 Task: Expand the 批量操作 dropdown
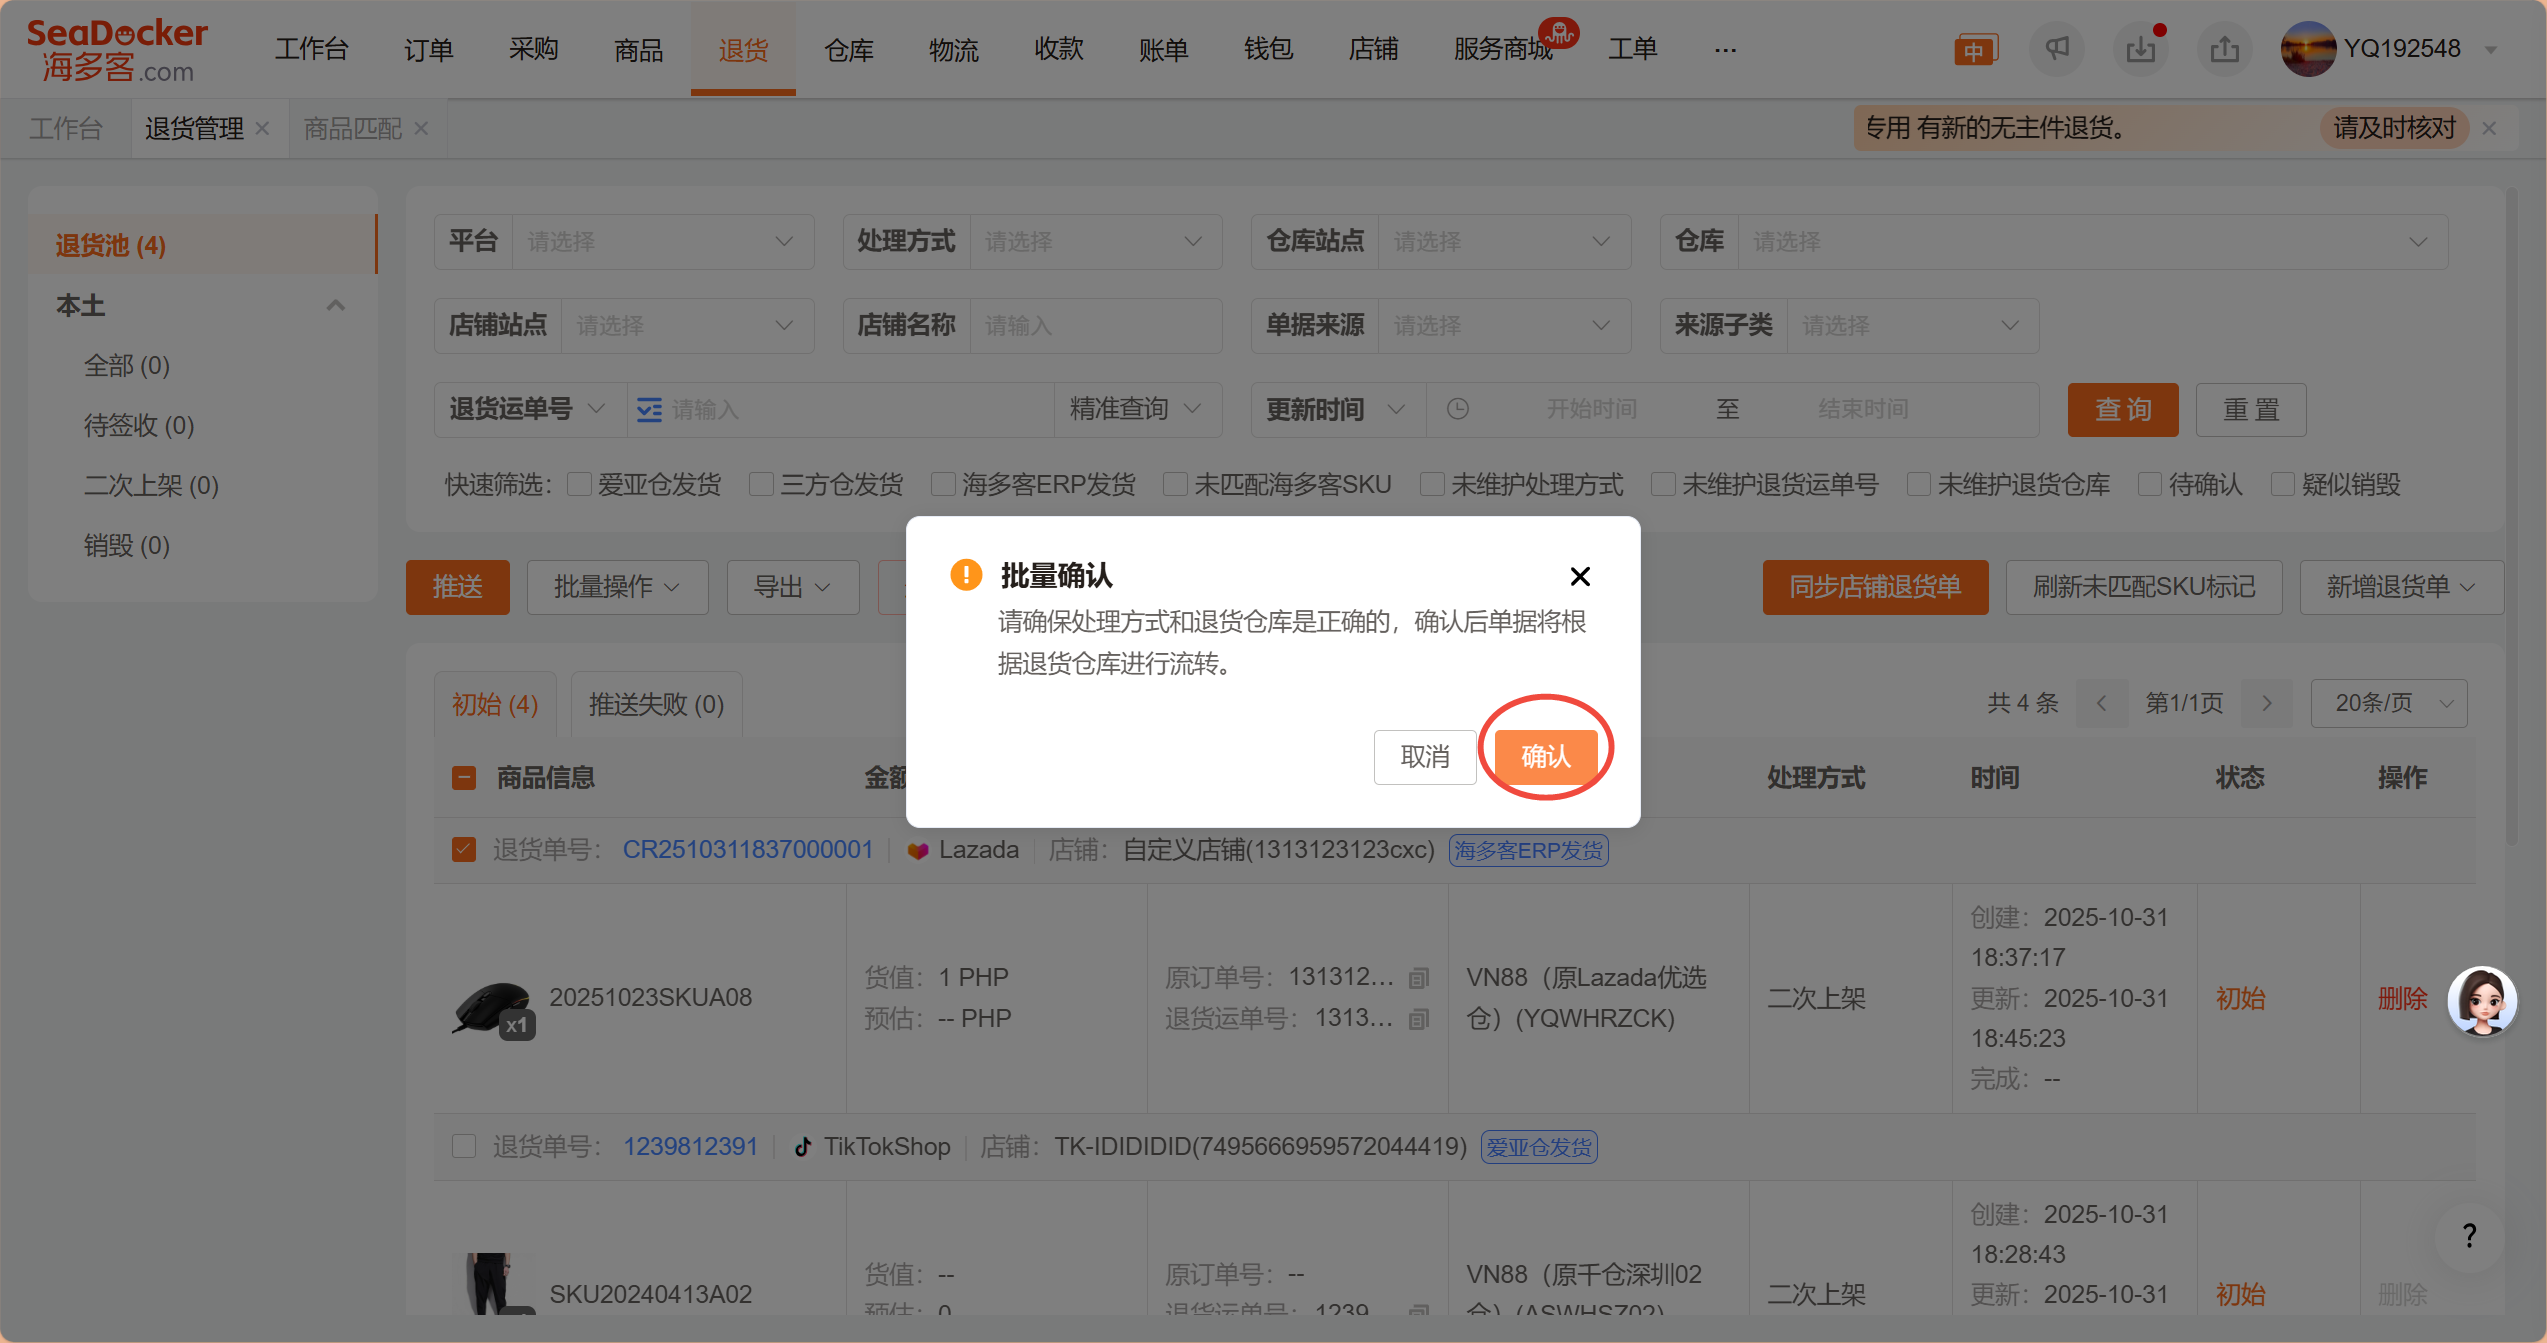click(x=617, y=587)
